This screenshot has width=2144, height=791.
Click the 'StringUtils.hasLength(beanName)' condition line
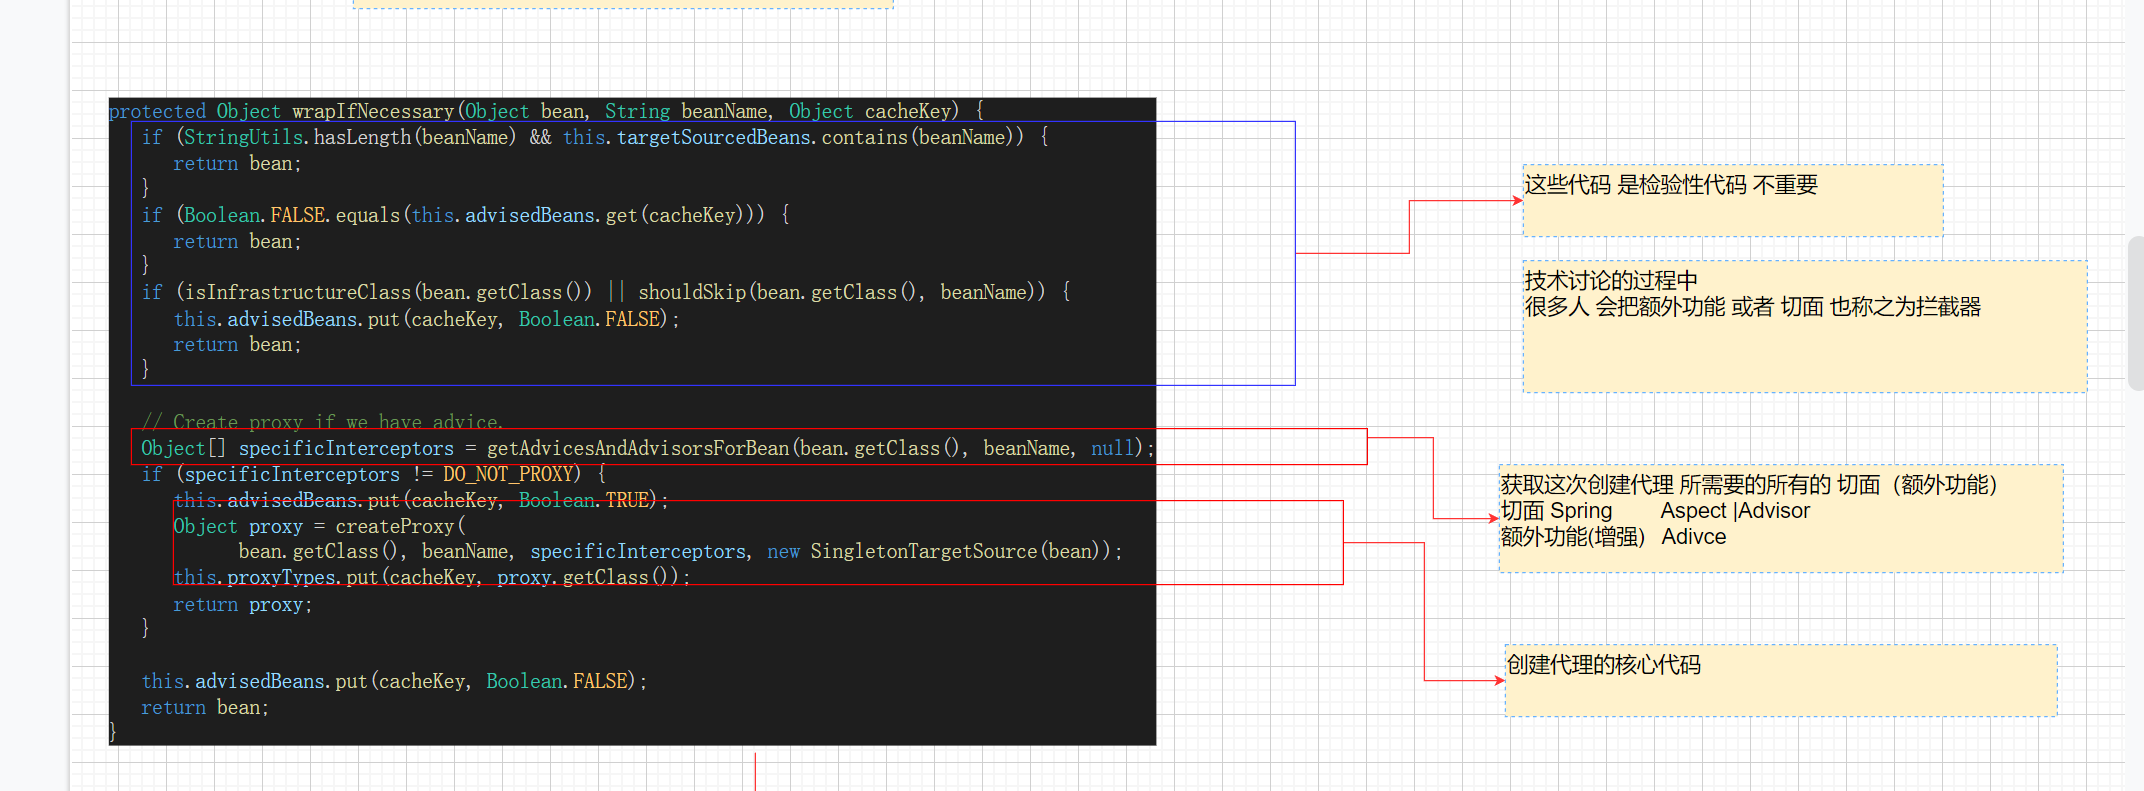[596, 137]
